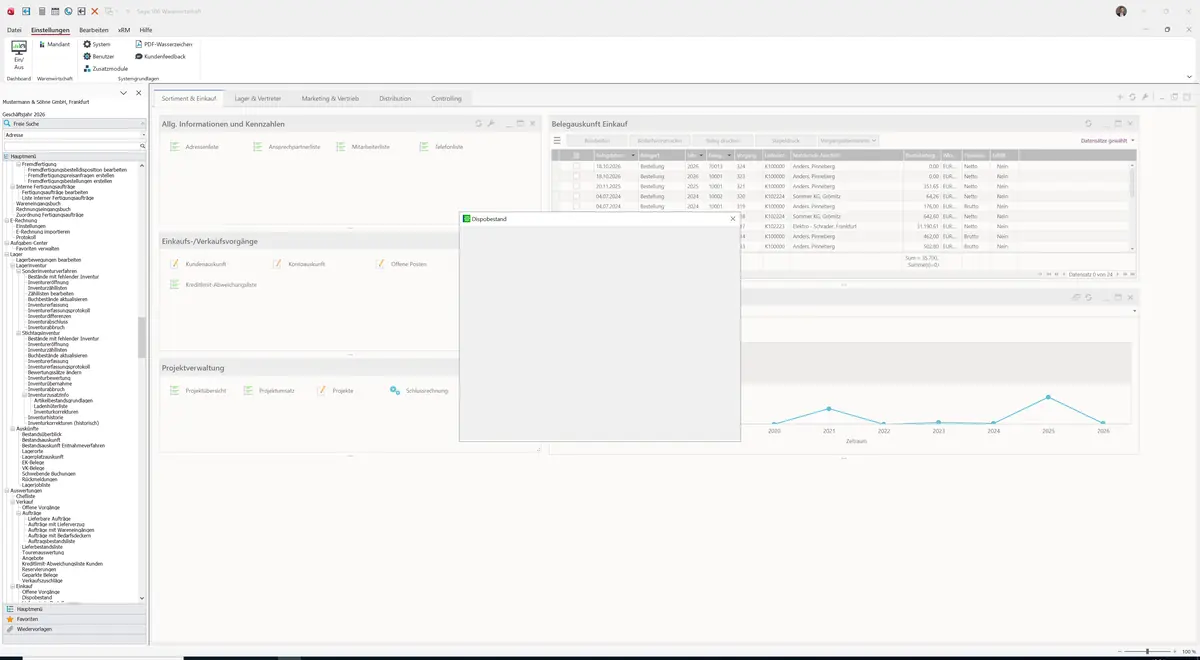Adjust the zoom slider in the status bar
Viewport: 1200px width, 660px height.
[1147, 651]
